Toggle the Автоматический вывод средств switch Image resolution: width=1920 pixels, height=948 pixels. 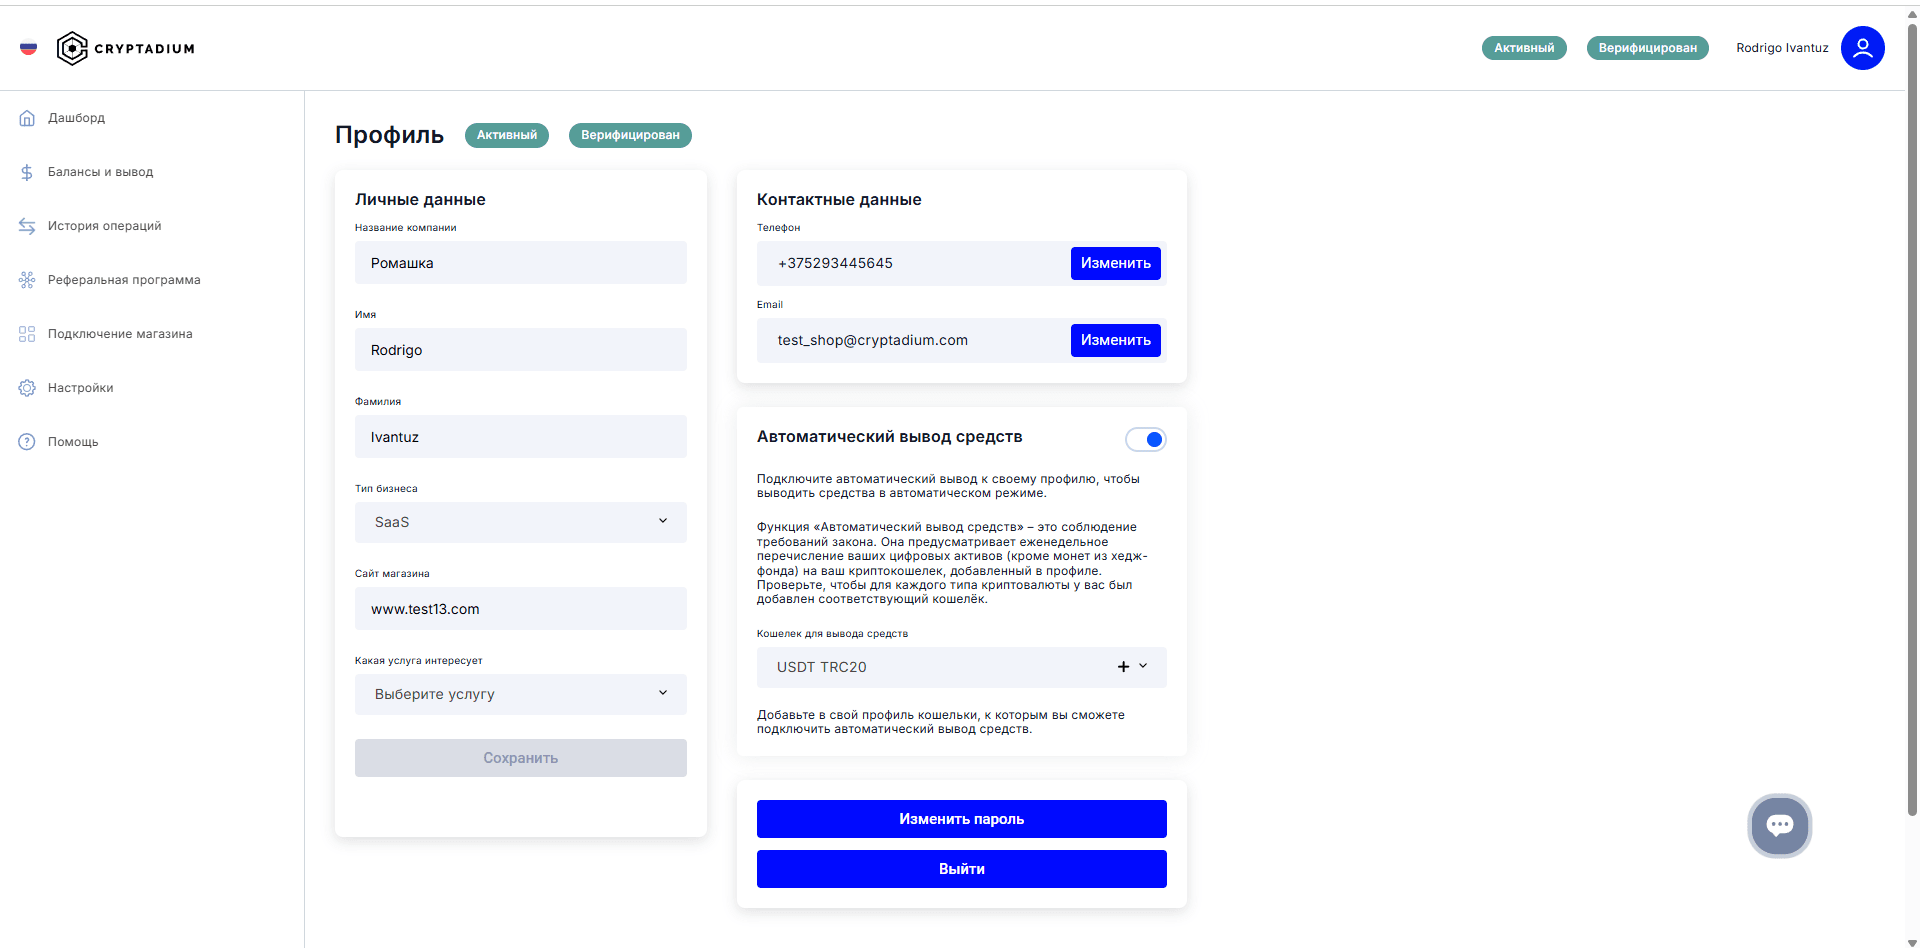coord(1146,439)
